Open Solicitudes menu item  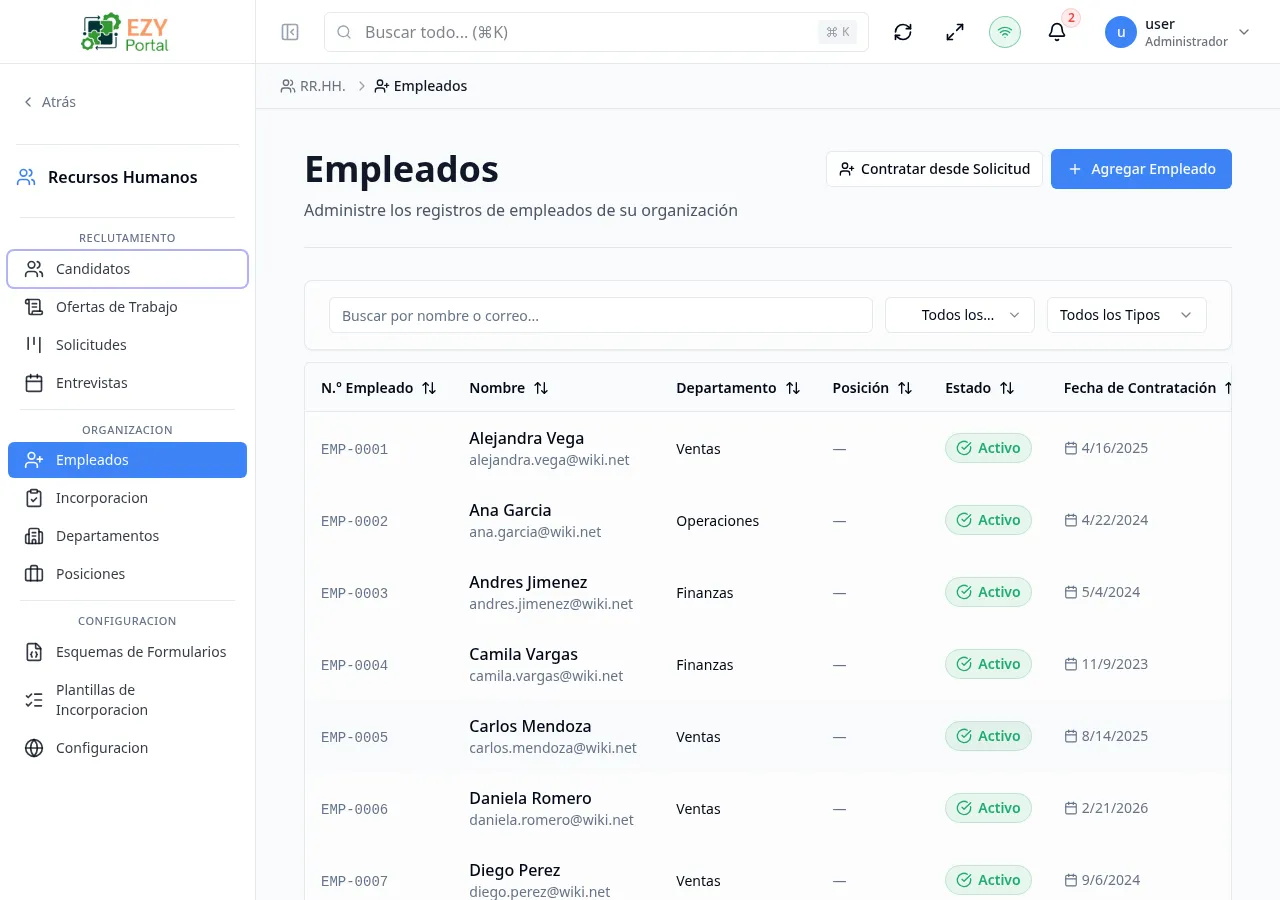[x=127, y=345]
